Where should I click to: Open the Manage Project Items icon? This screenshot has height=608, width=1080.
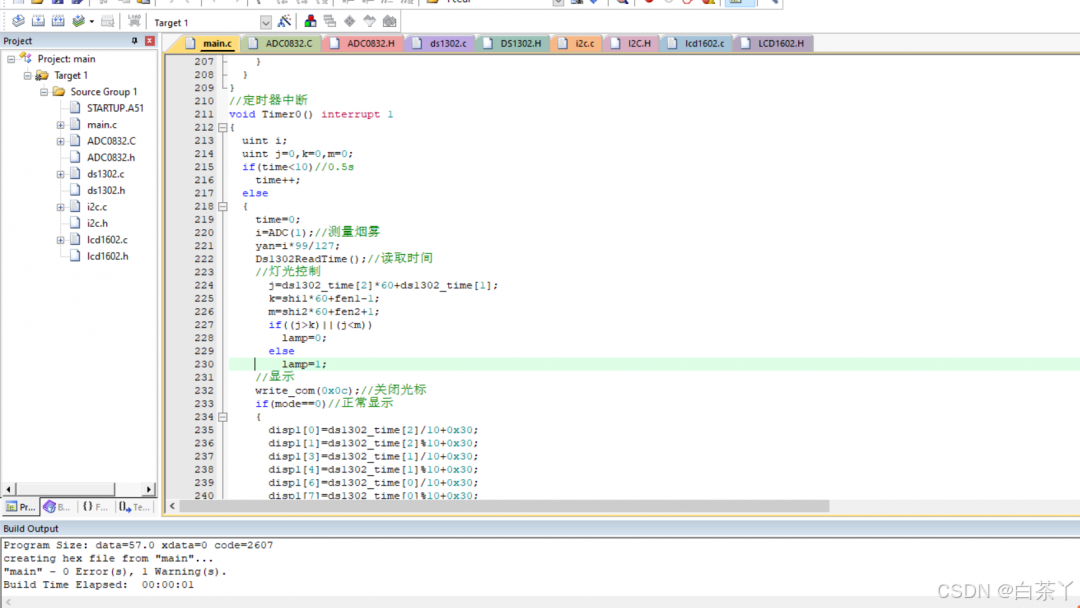tap(310, 21)
